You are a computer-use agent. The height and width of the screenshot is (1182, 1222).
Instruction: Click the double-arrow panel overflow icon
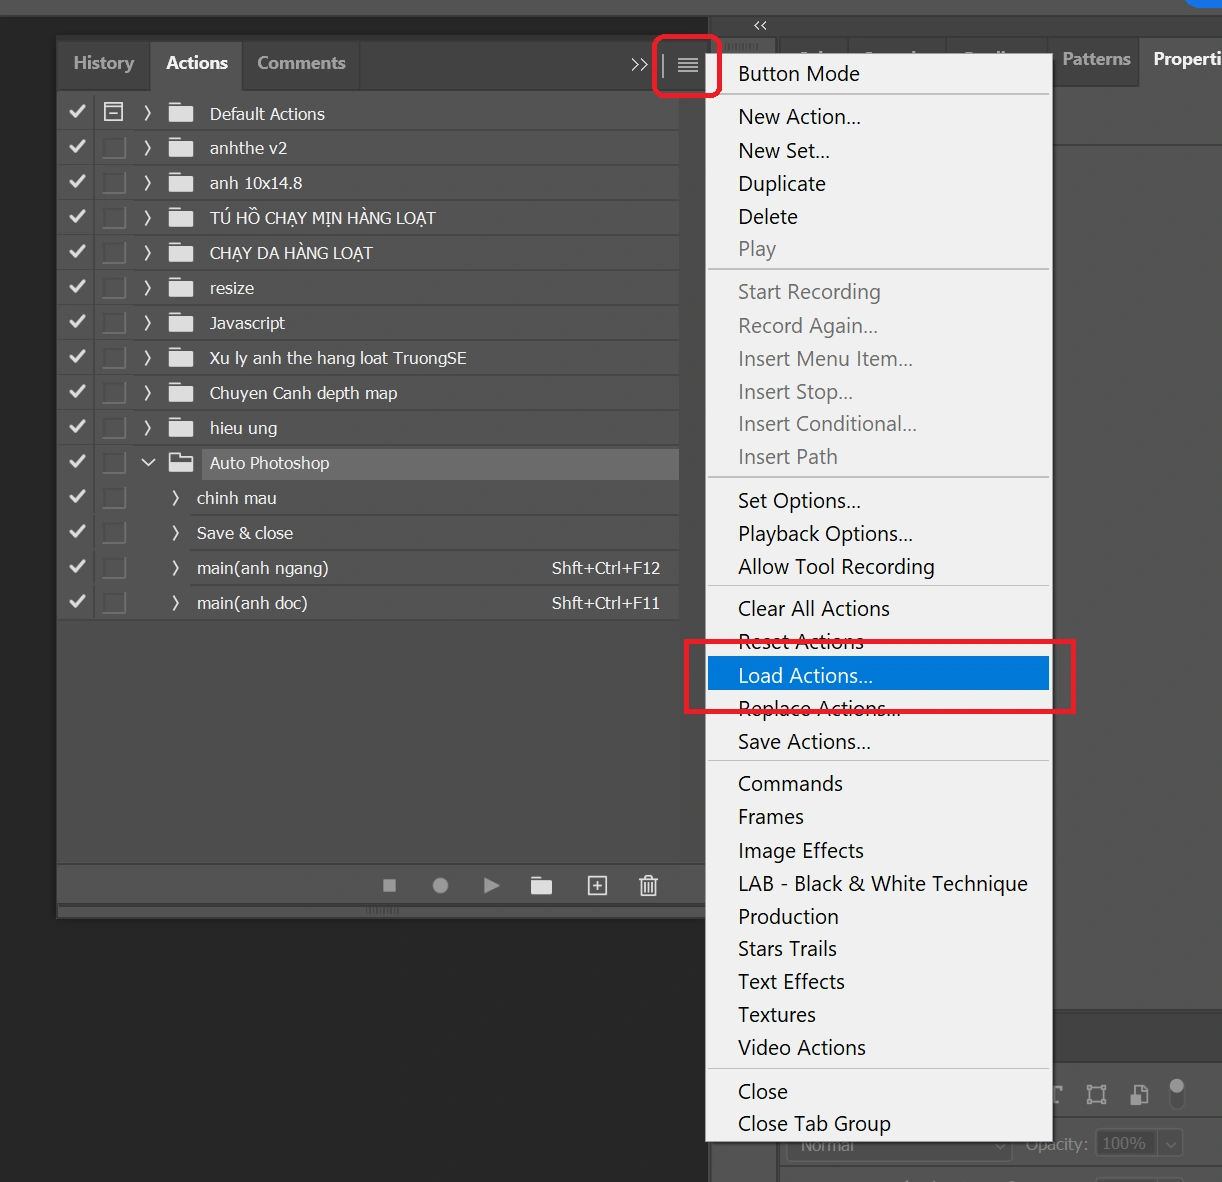[x=639, y=65]
